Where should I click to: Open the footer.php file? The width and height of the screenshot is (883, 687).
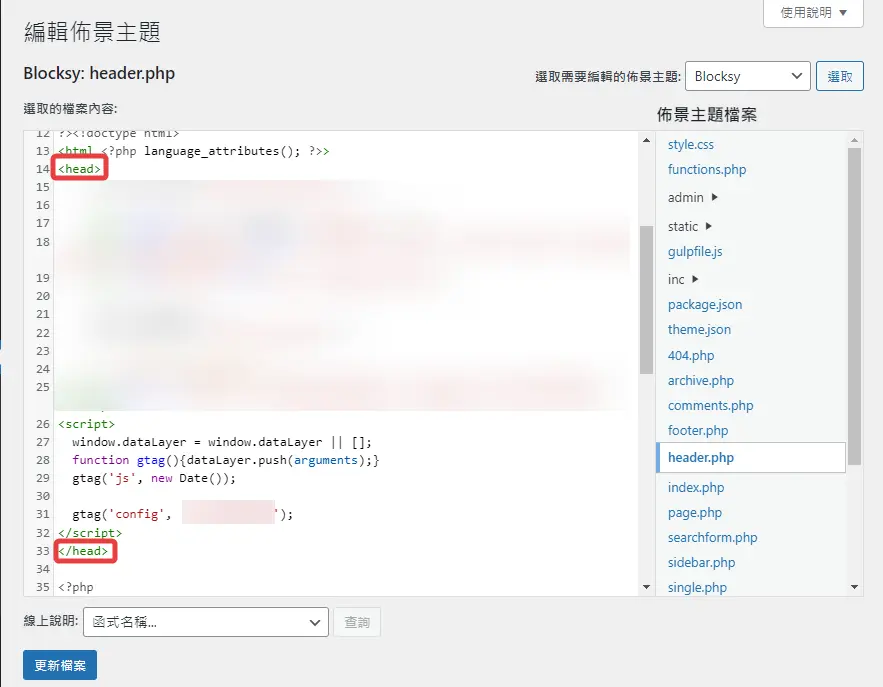(698, 431)
